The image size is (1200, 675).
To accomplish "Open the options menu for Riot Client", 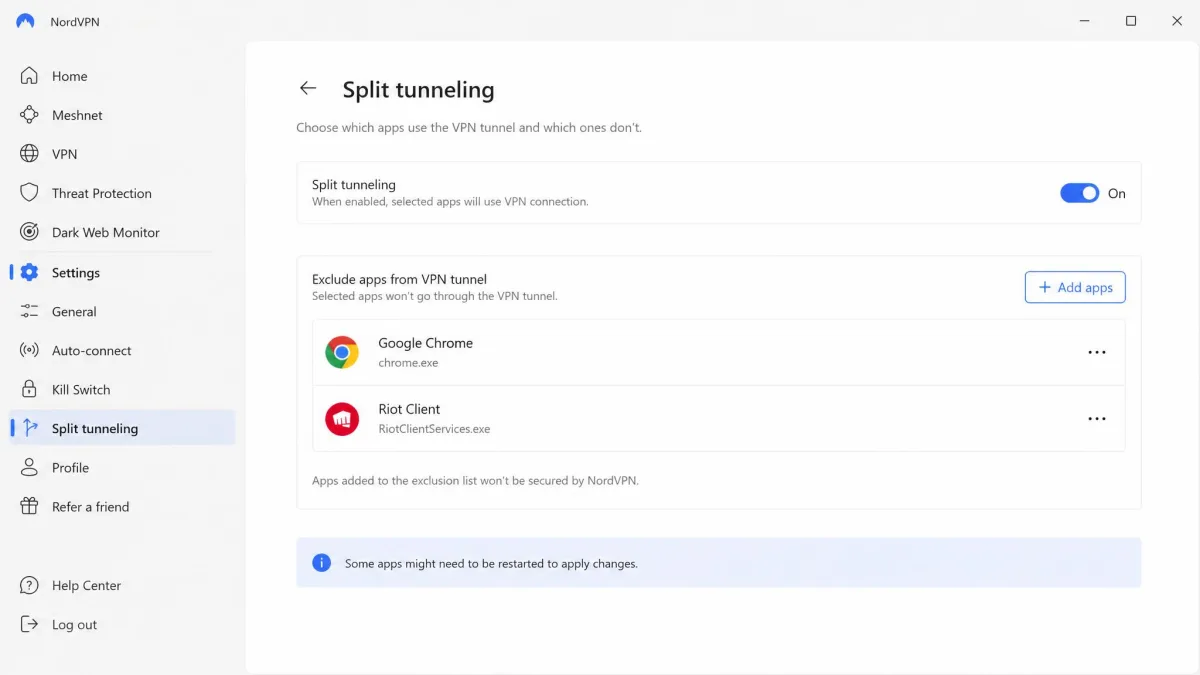I will click(x=1097, y=418).
